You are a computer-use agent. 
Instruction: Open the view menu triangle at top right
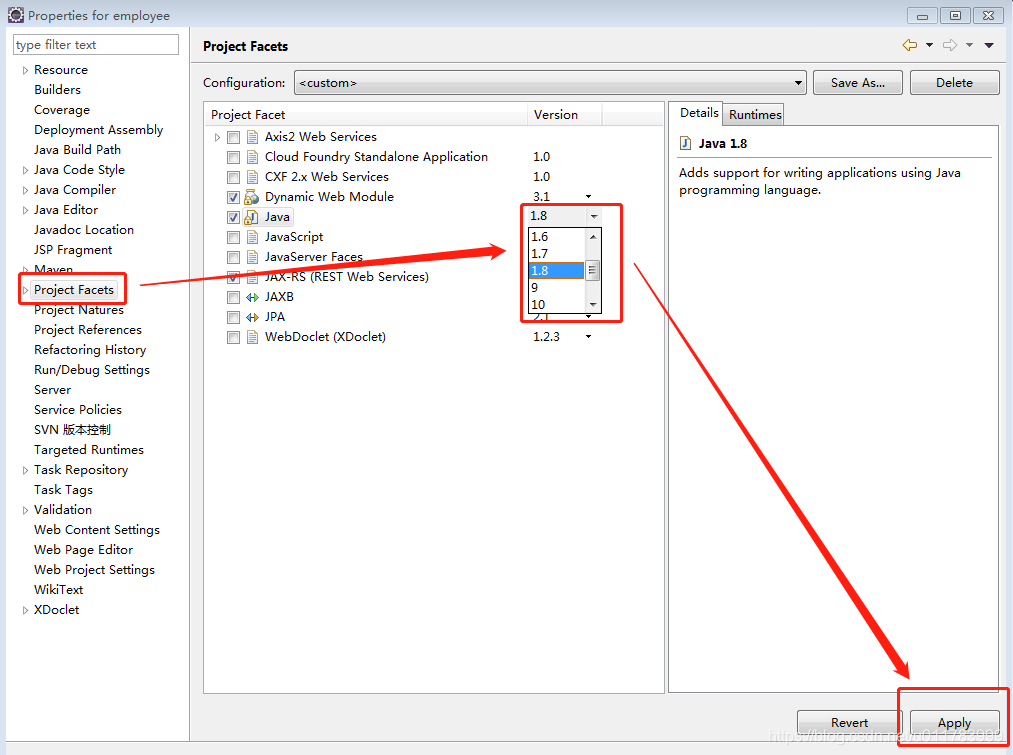coord(989,45)
